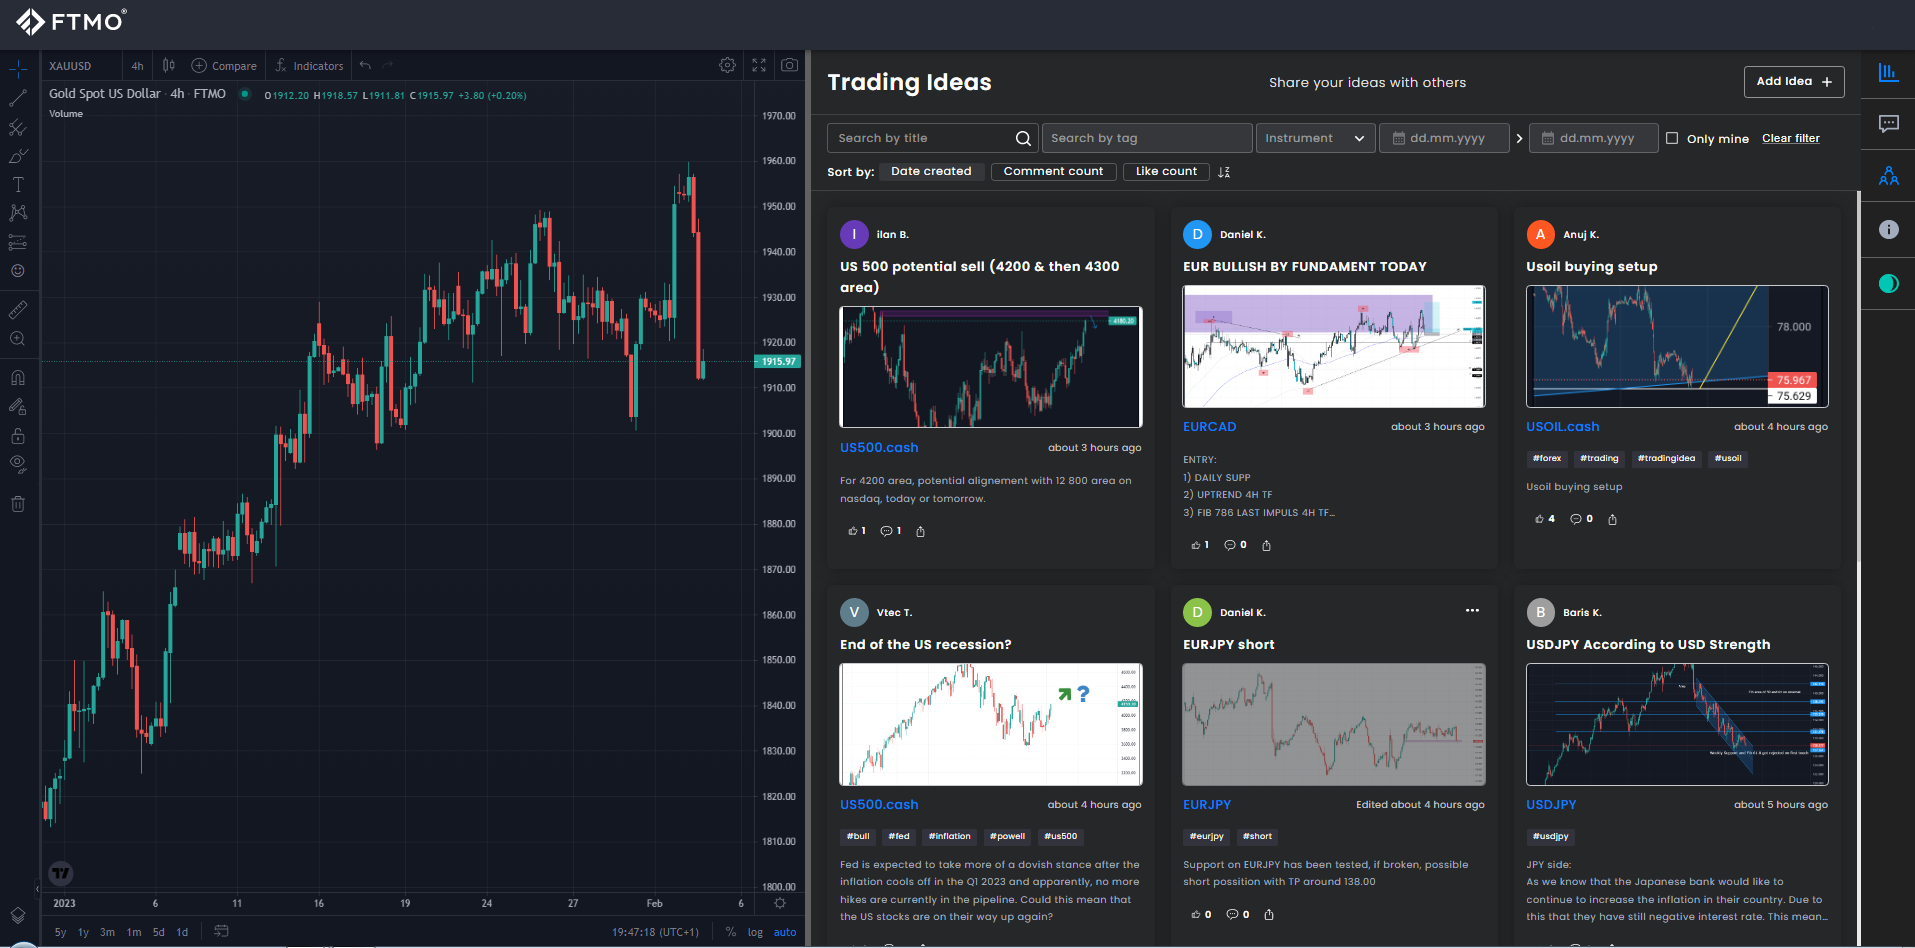The image size is (1915, 948).
Task: Click the Add Idea button
Action: (1793, 82)
